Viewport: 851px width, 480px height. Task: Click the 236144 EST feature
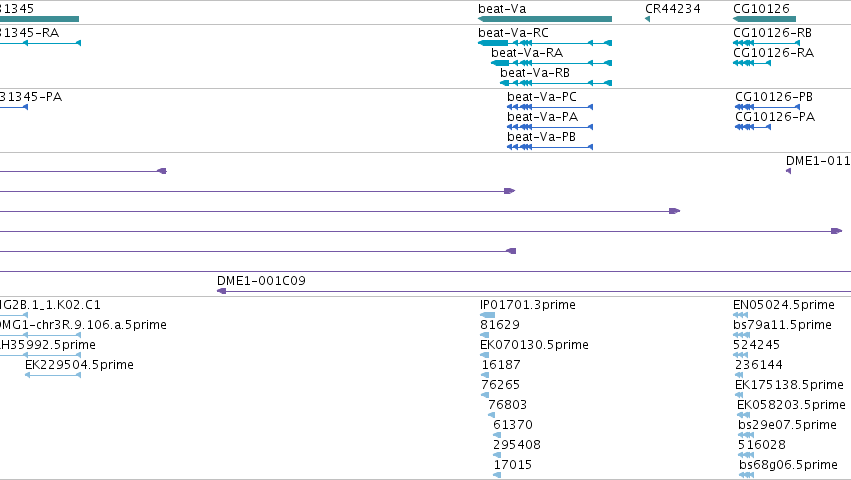point(739,375)
